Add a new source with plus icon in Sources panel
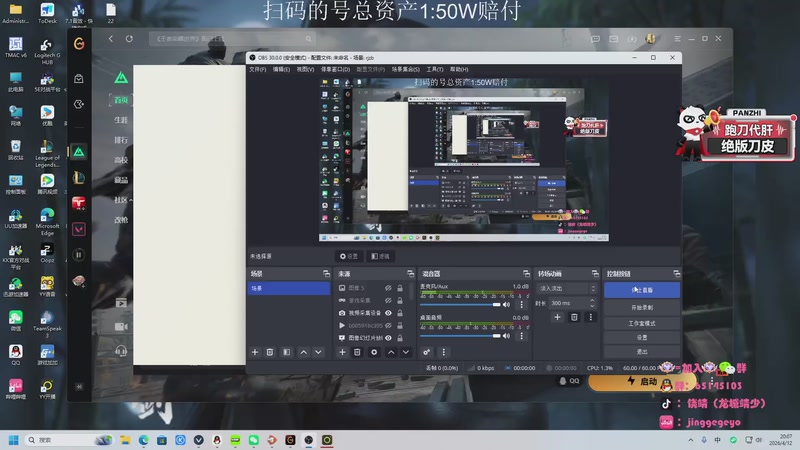This screenshot has width=800, height=450. pos(342,352)
